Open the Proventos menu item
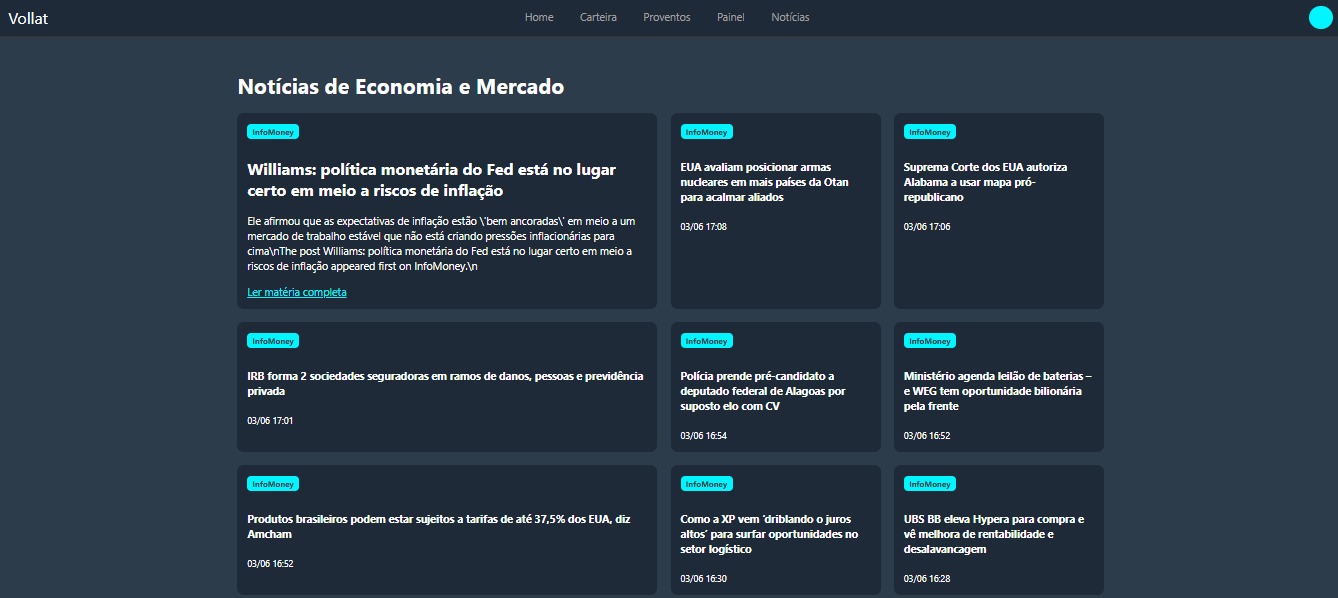The image size is (1338, 598). click(x=667, y=17)
